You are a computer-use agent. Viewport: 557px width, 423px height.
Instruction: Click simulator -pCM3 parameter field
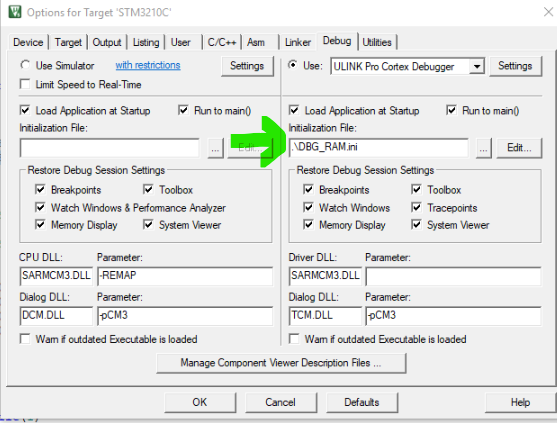pyautogui.click(x=185, y=316)
